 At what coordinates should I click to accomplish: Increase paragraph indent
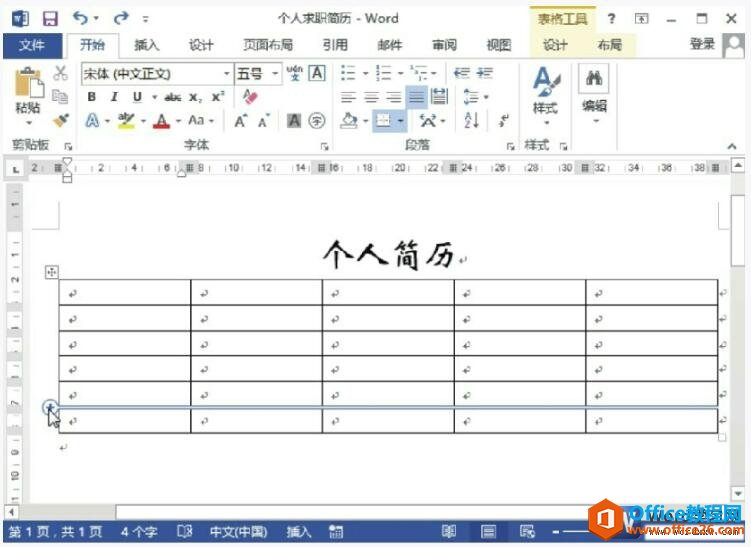point(485,73)
